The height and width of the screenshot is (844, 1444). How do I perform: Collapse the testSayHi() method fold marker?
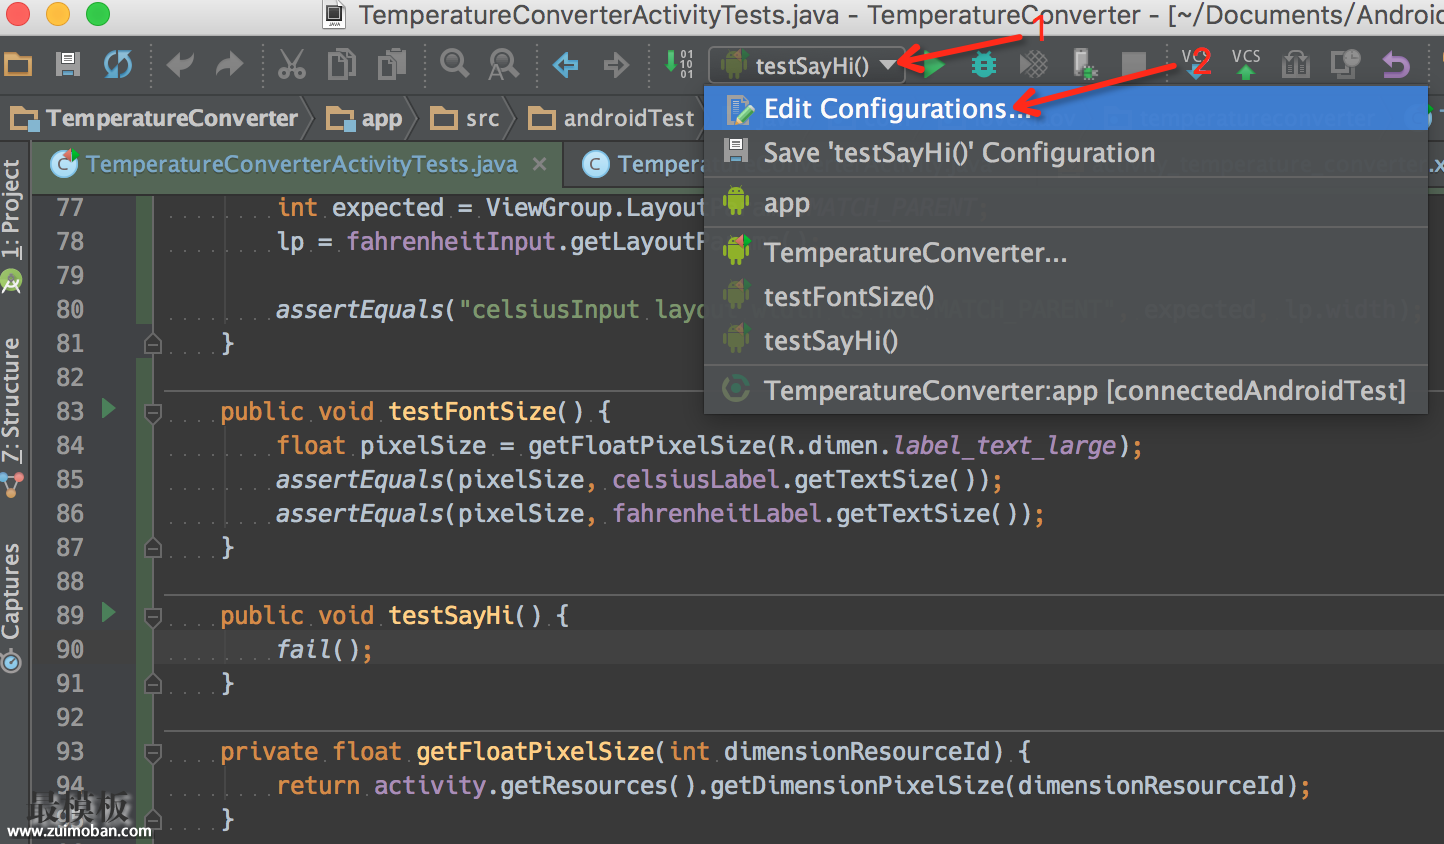tap(153, 616)
